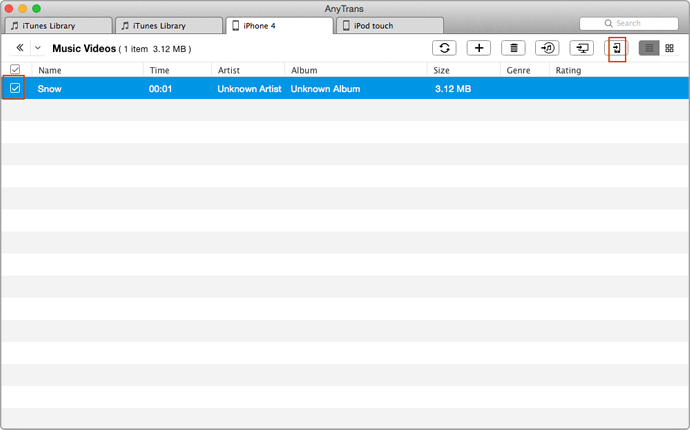Viewport: 690px width, 430px height.
Task: Sort by the Time column header
Action: click(x=177, y=70)
